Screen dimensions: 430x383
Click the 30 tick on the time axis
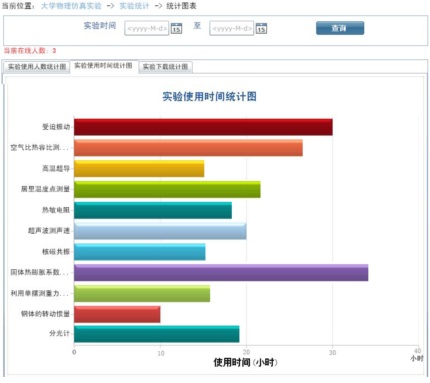click(332, 353)
